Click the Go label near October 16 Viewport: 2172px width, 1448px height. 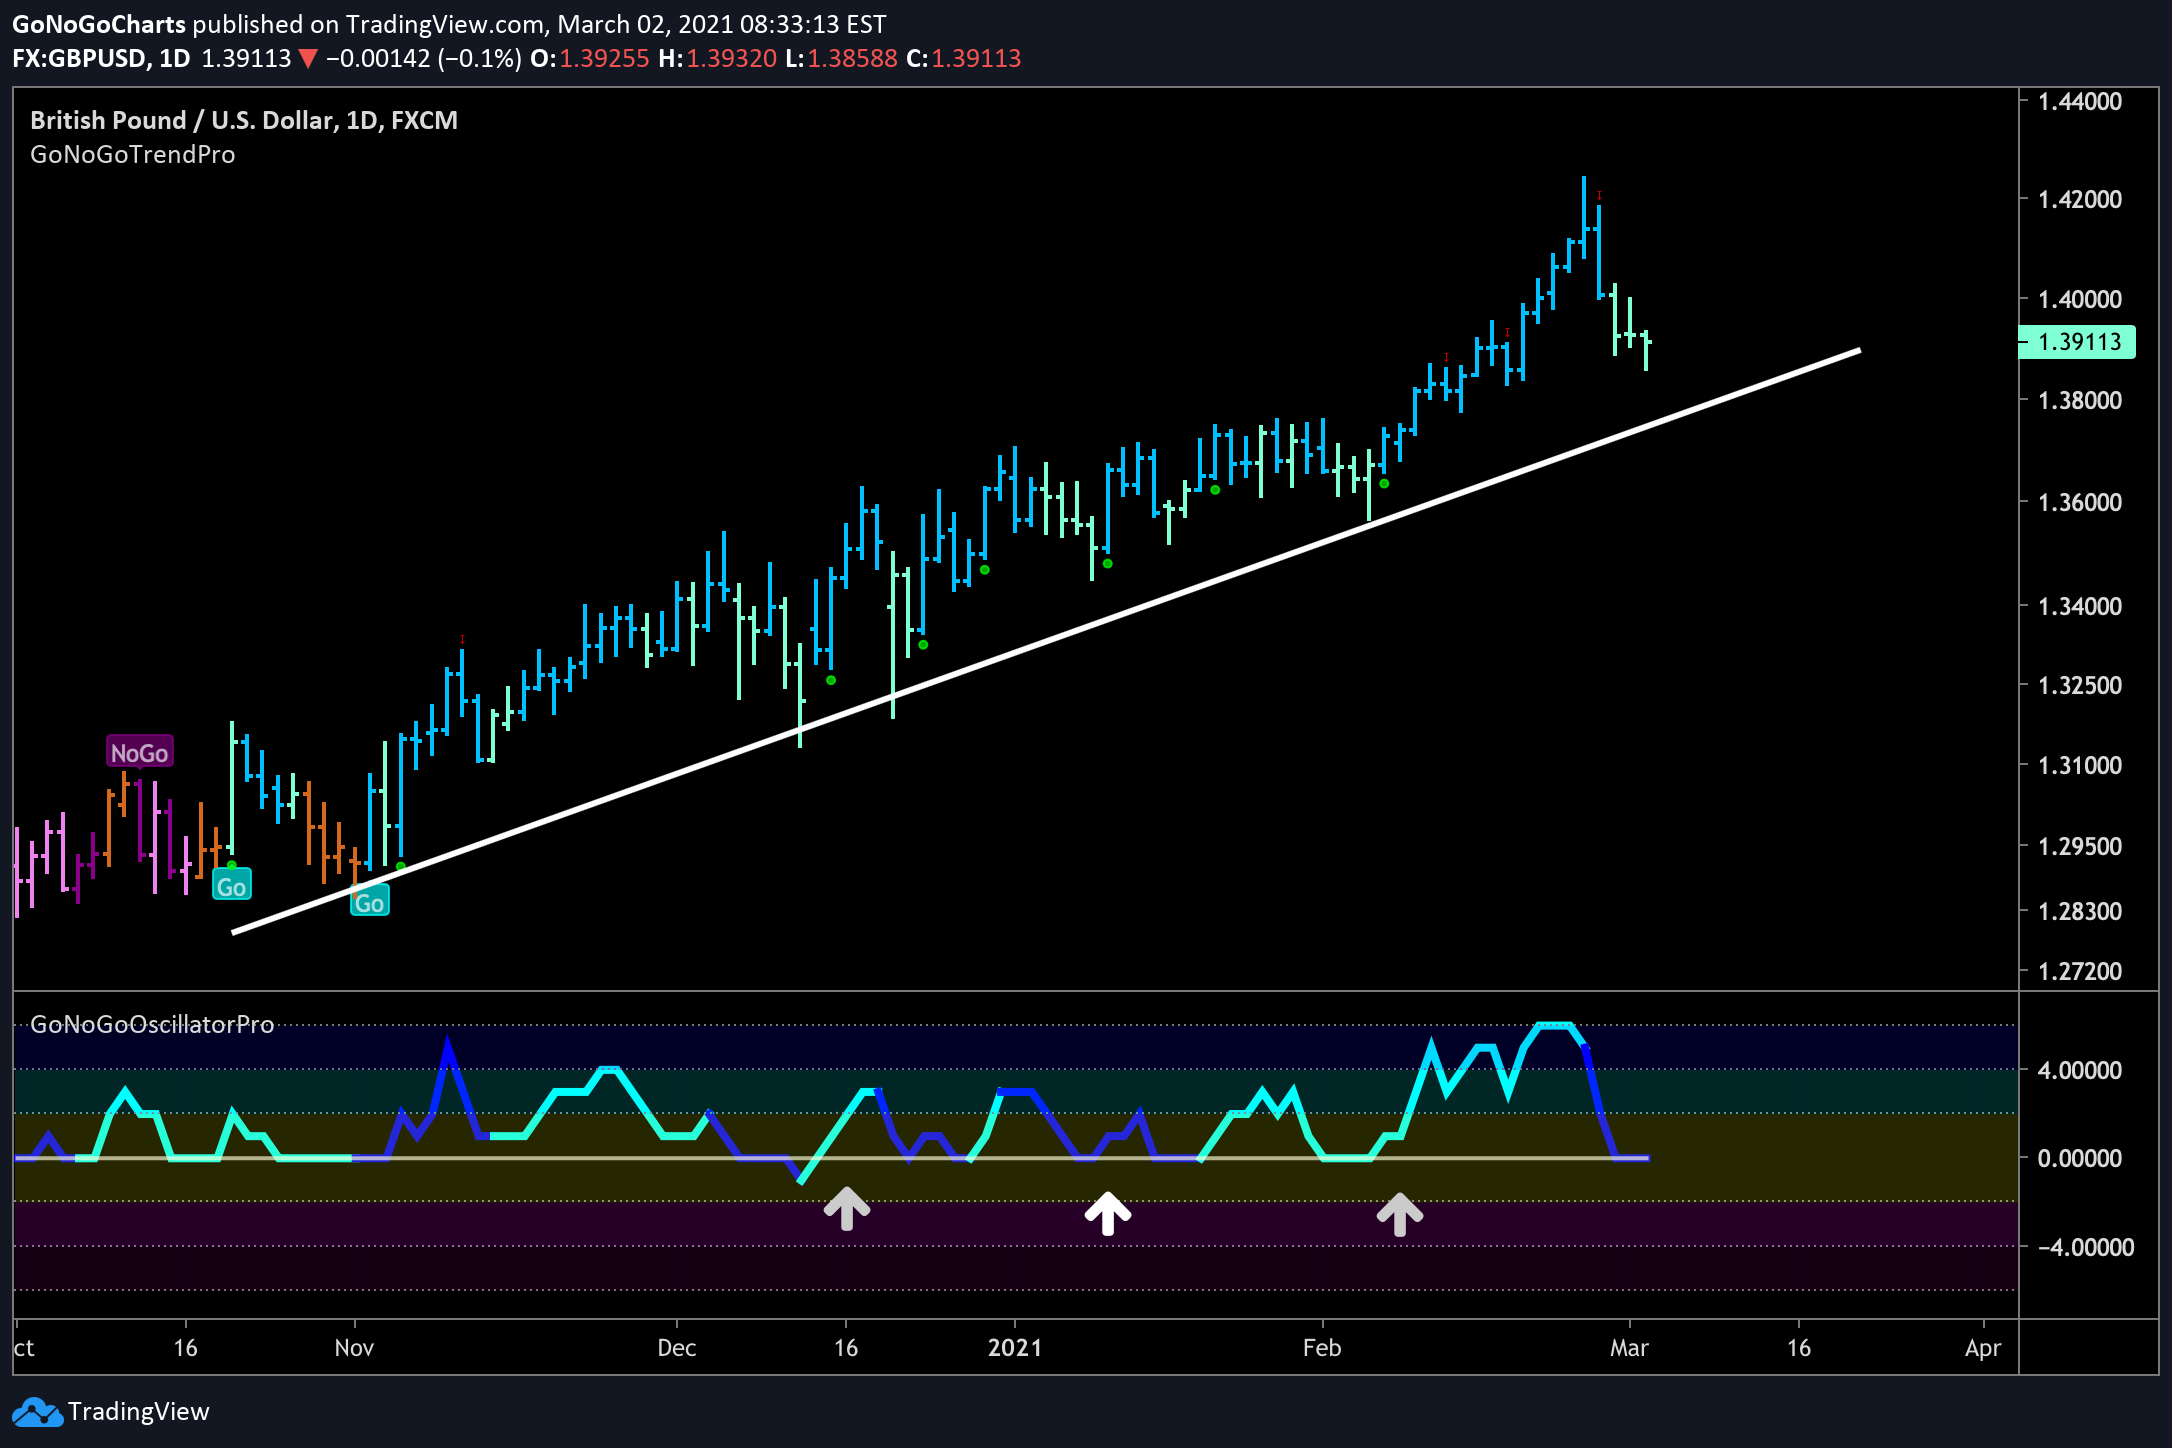click(231, 886)
